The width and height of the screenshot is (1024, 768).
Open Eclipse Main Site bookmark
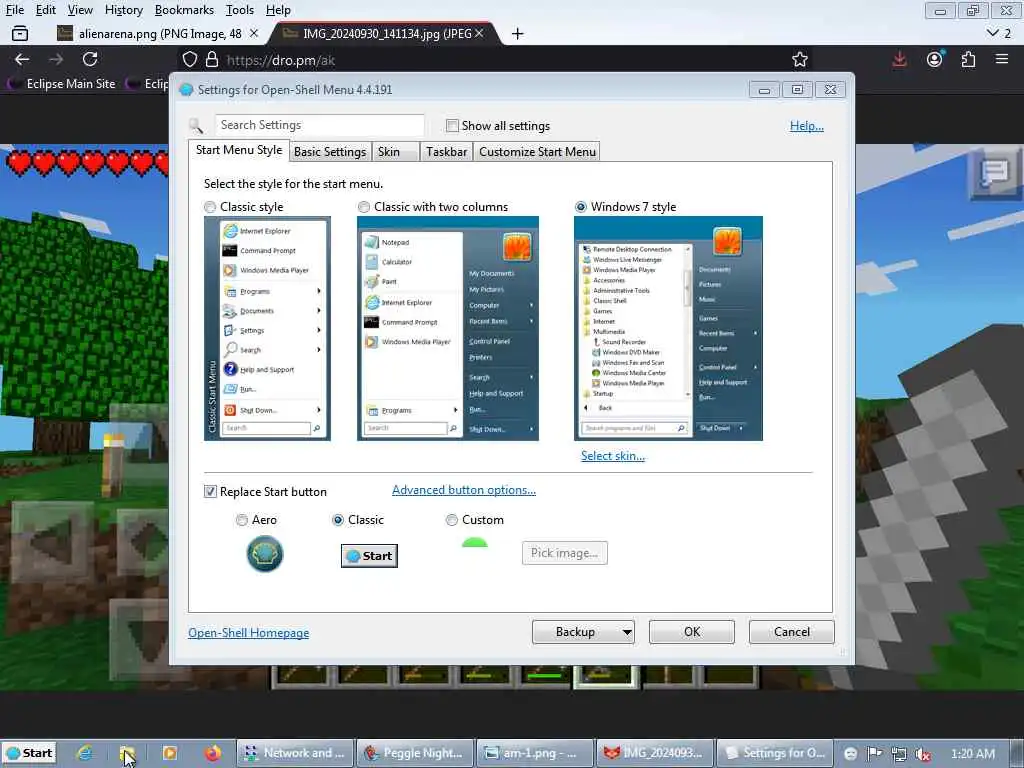click(62, 84)
